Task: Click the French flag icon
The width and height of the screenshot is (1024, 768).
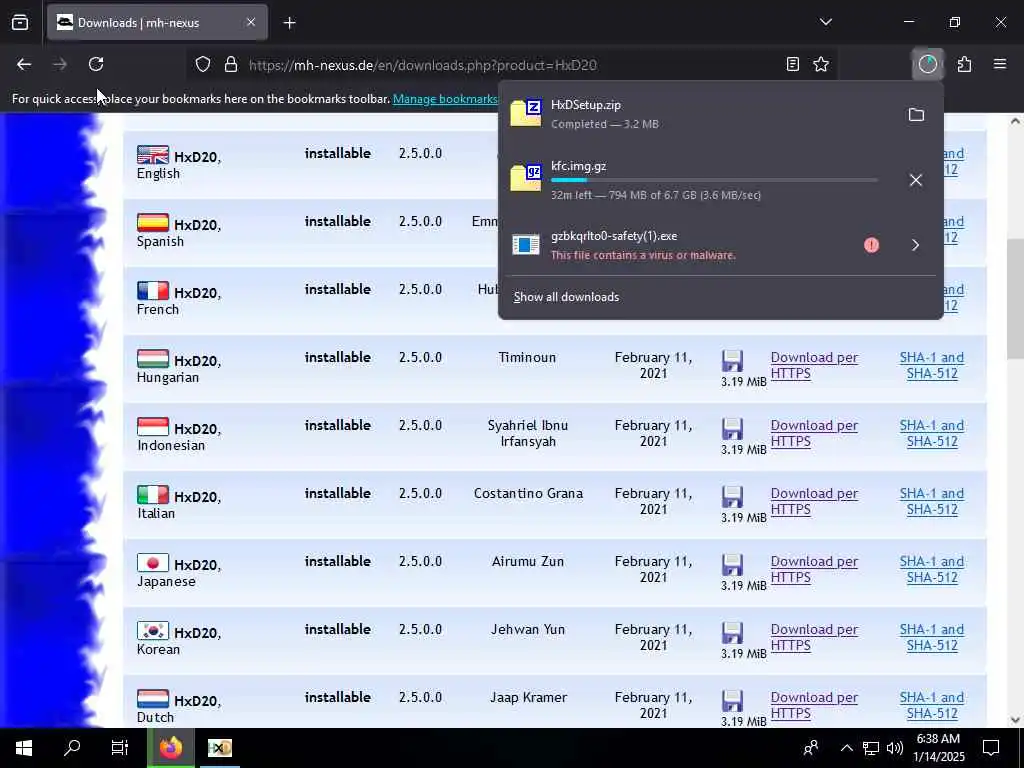Action: (153, 291)
